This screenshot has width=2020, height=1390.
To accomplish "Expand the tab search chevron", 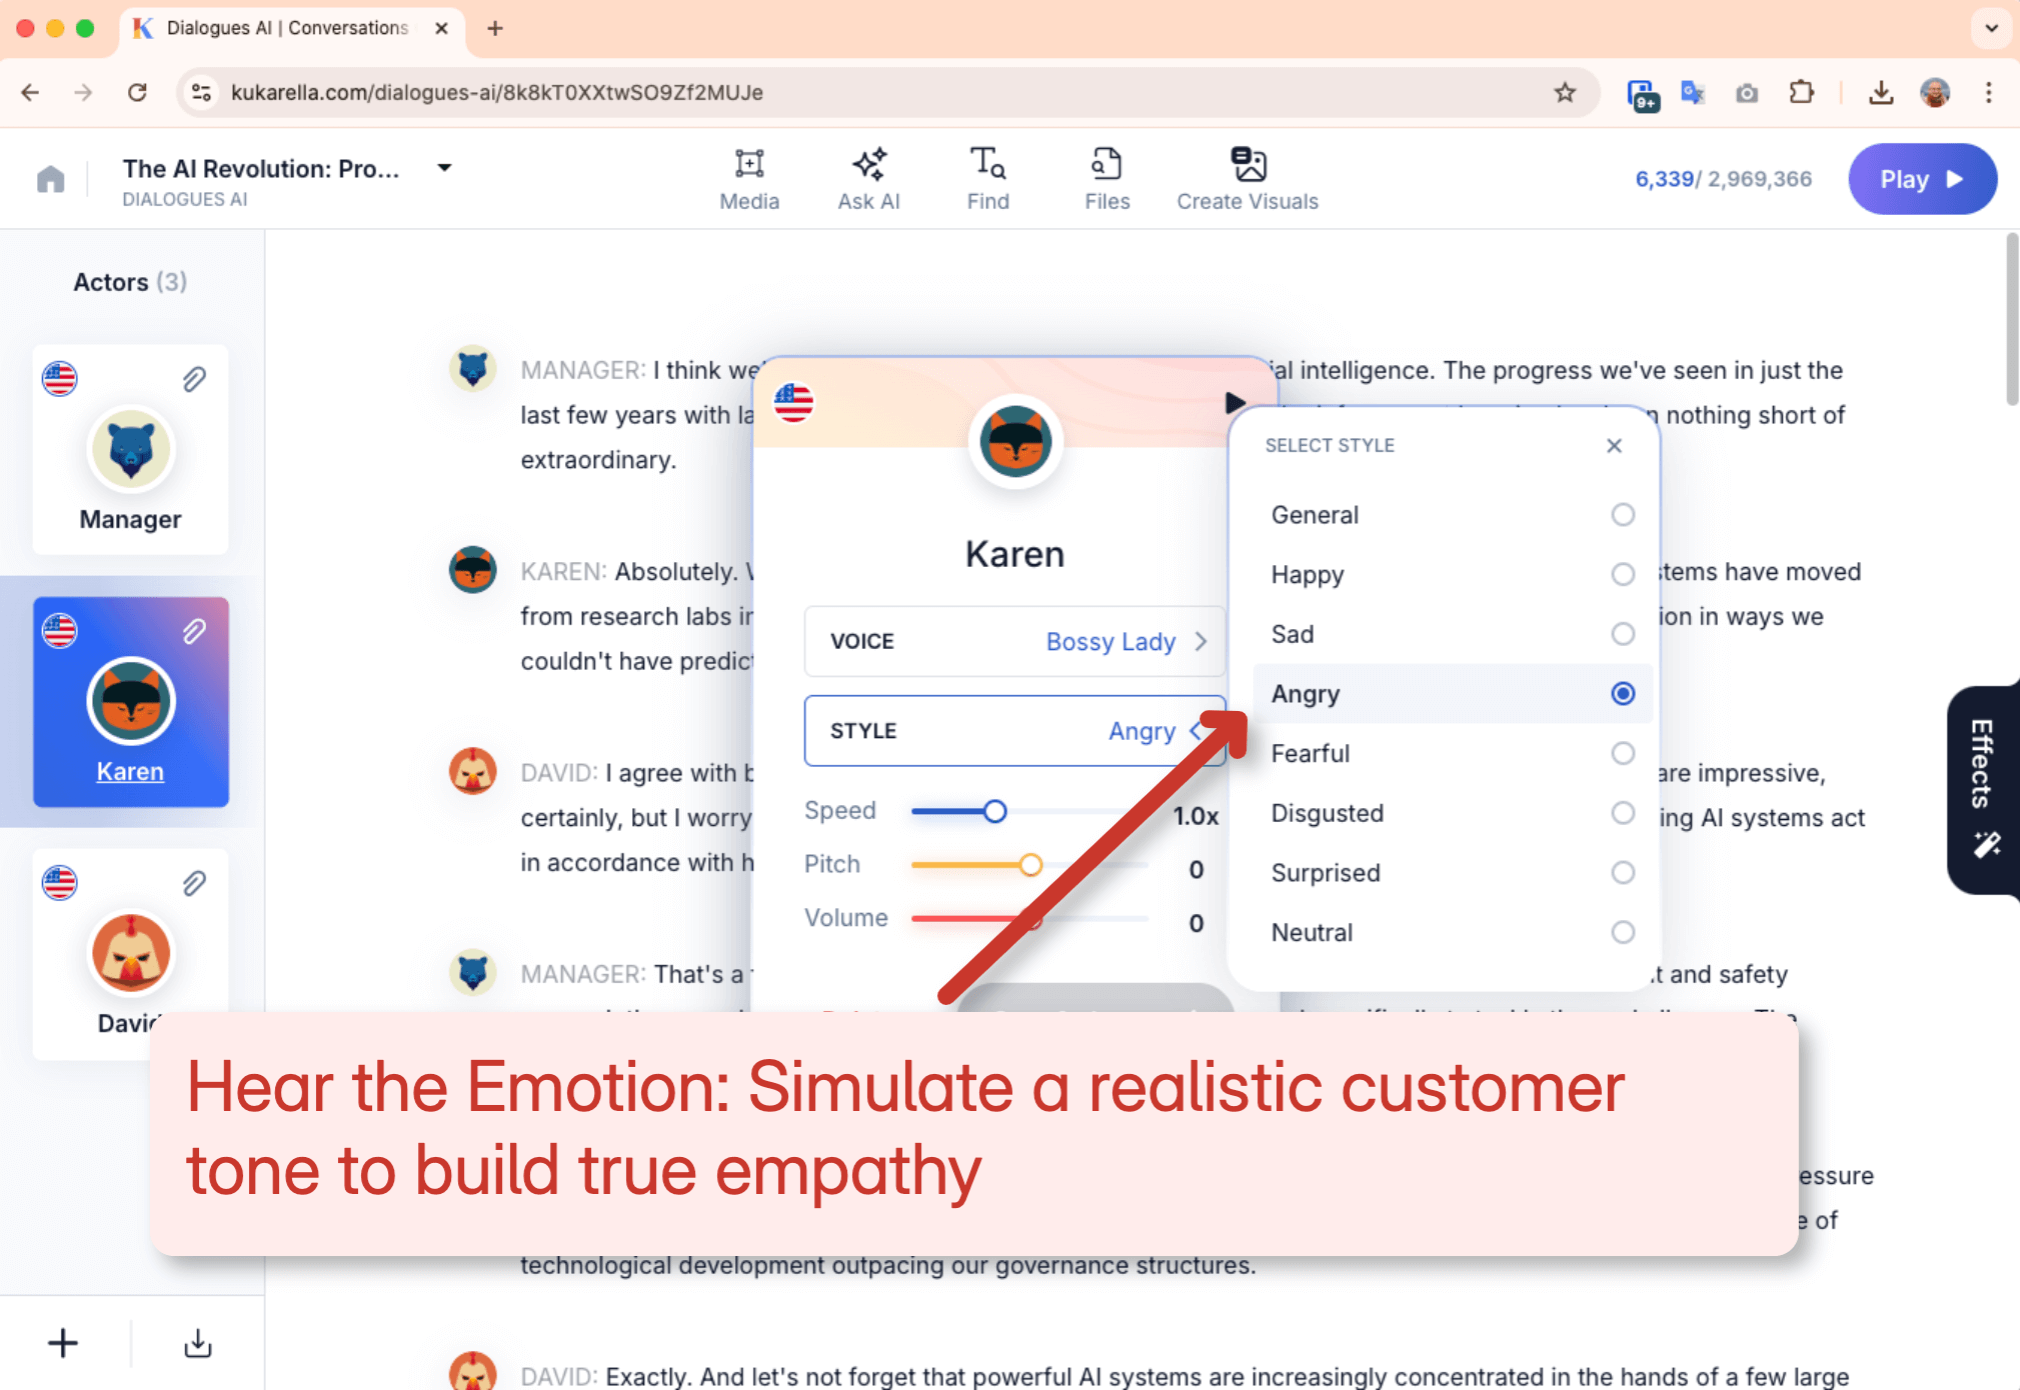I will point(1991,28).
